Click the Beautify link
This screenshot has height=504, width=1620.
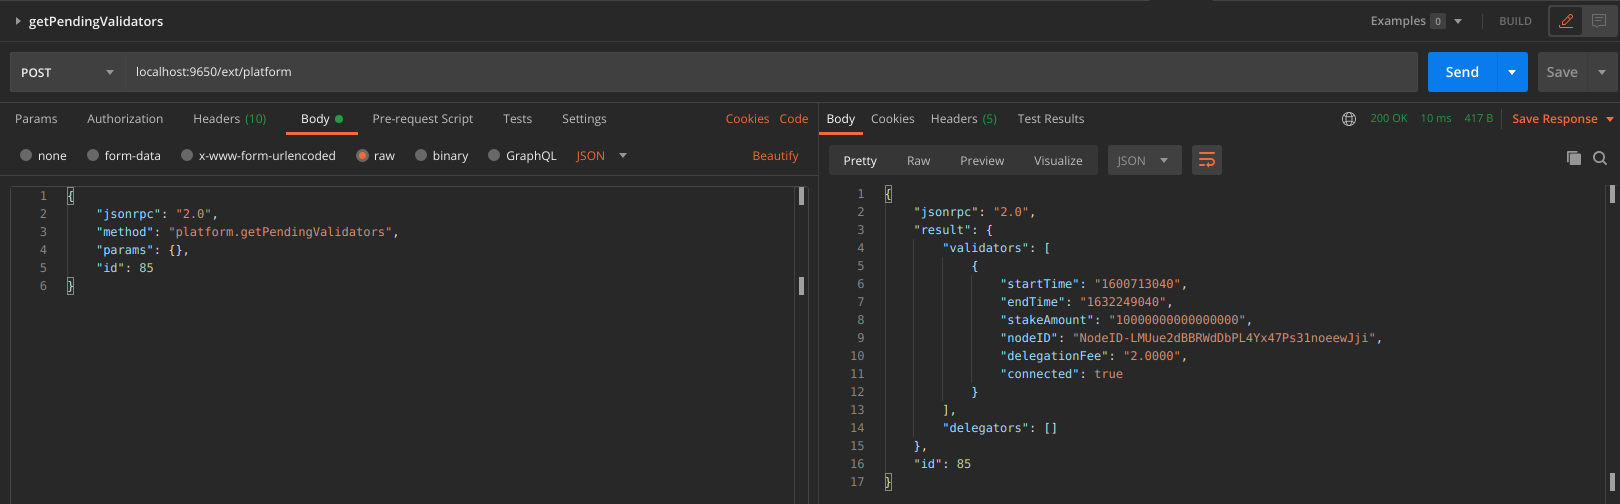coord(776,156)
